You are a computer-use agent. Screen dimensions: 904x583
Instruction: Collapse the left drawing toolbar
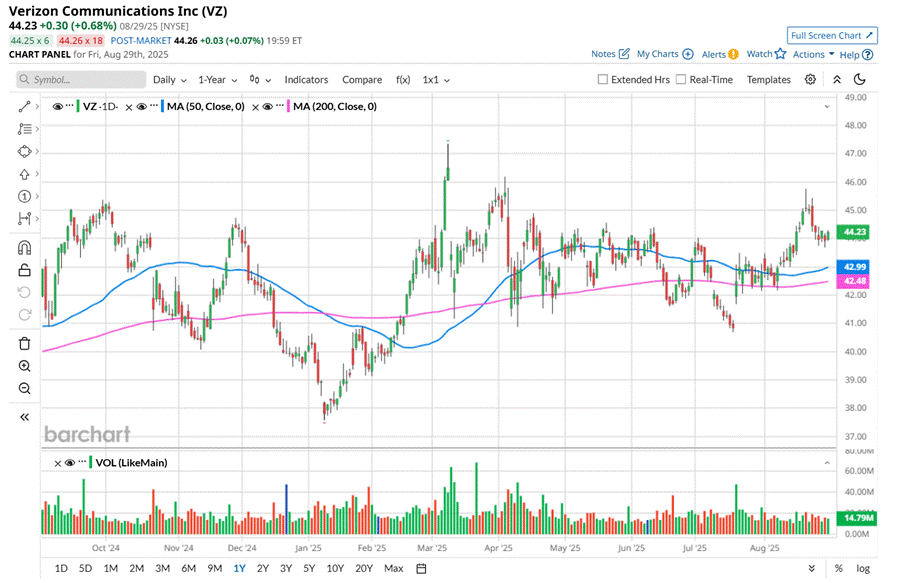point(24,417)
